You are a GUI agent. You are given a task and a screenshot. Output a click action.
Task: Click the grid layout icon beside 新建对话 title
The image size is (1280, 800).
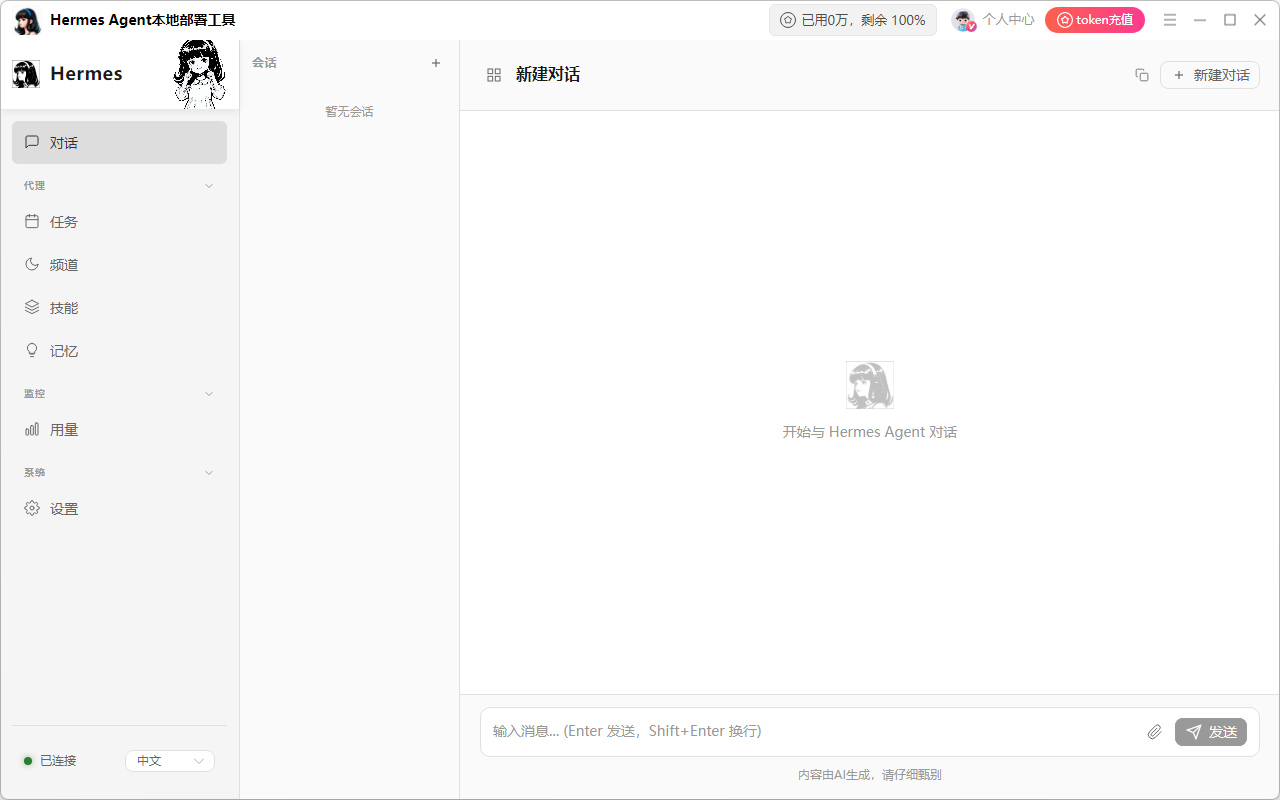[494, 75]
